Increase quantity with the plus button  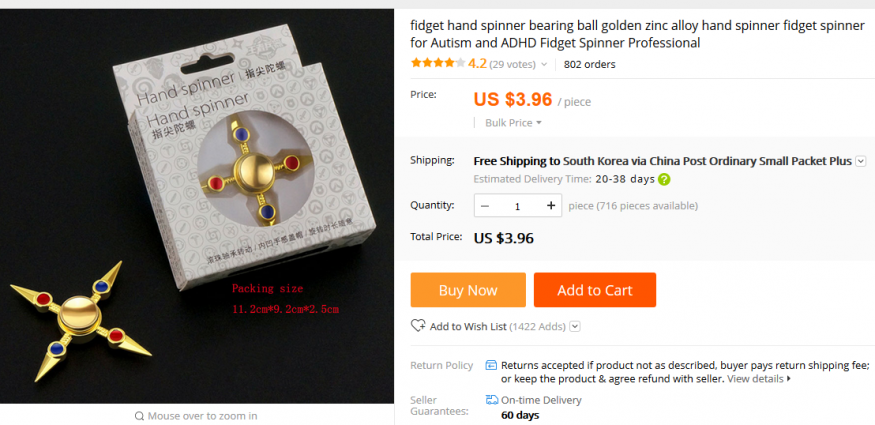click(x=551, y=206)
